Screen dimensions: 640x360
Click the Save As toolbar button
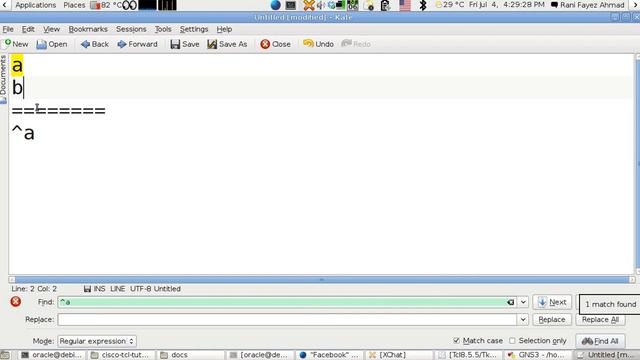click(x=227, y=44)
